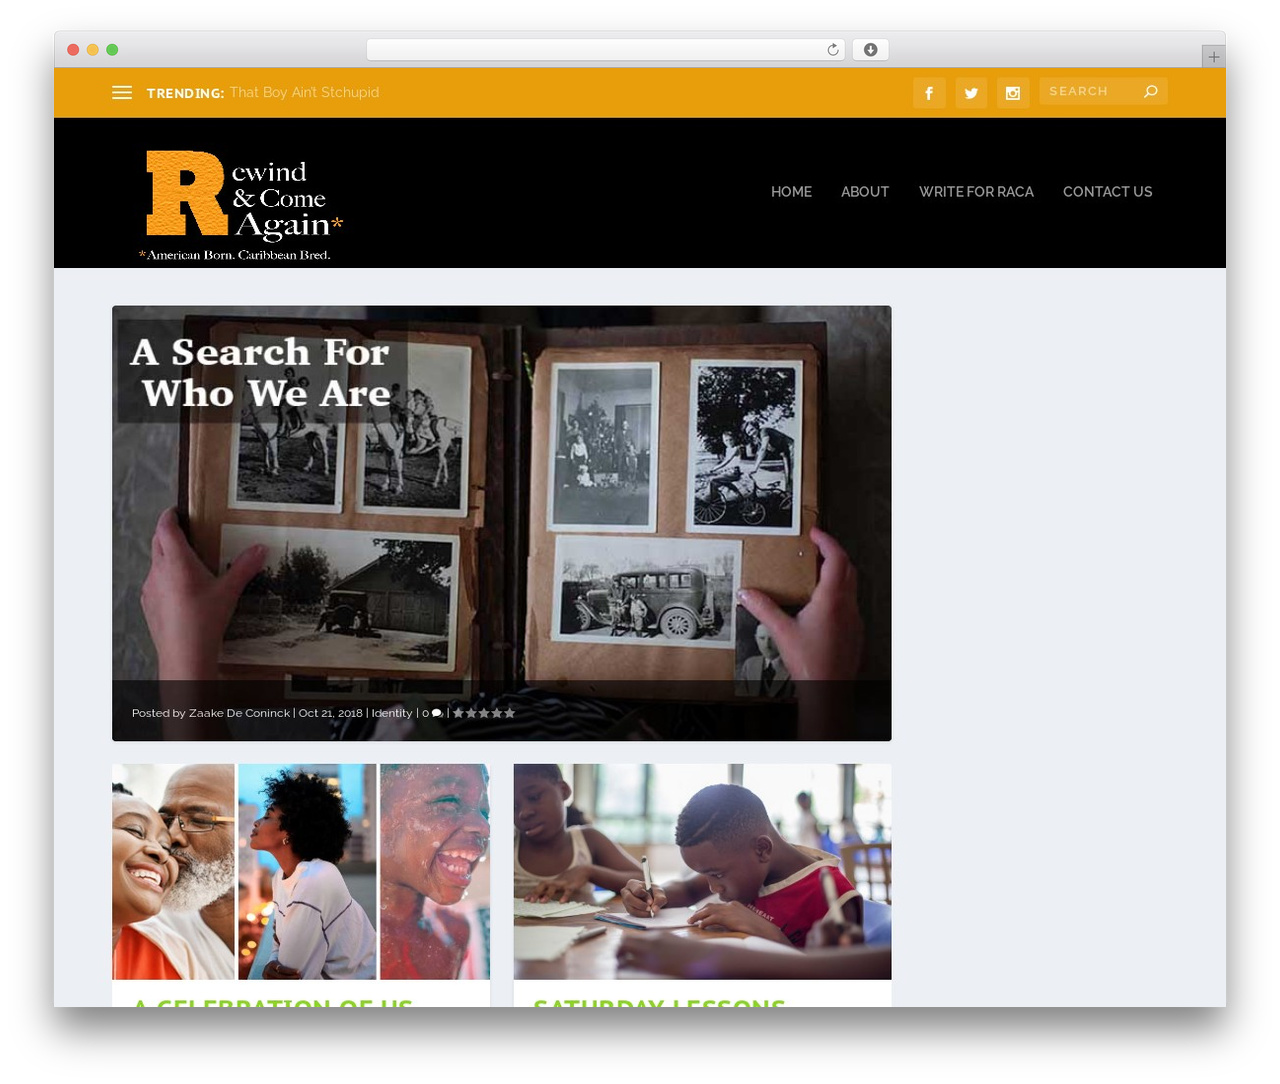This screenshot has width=1280, height=1084.
Task: Click the green macOS maximize button
Action: (112, 50)
